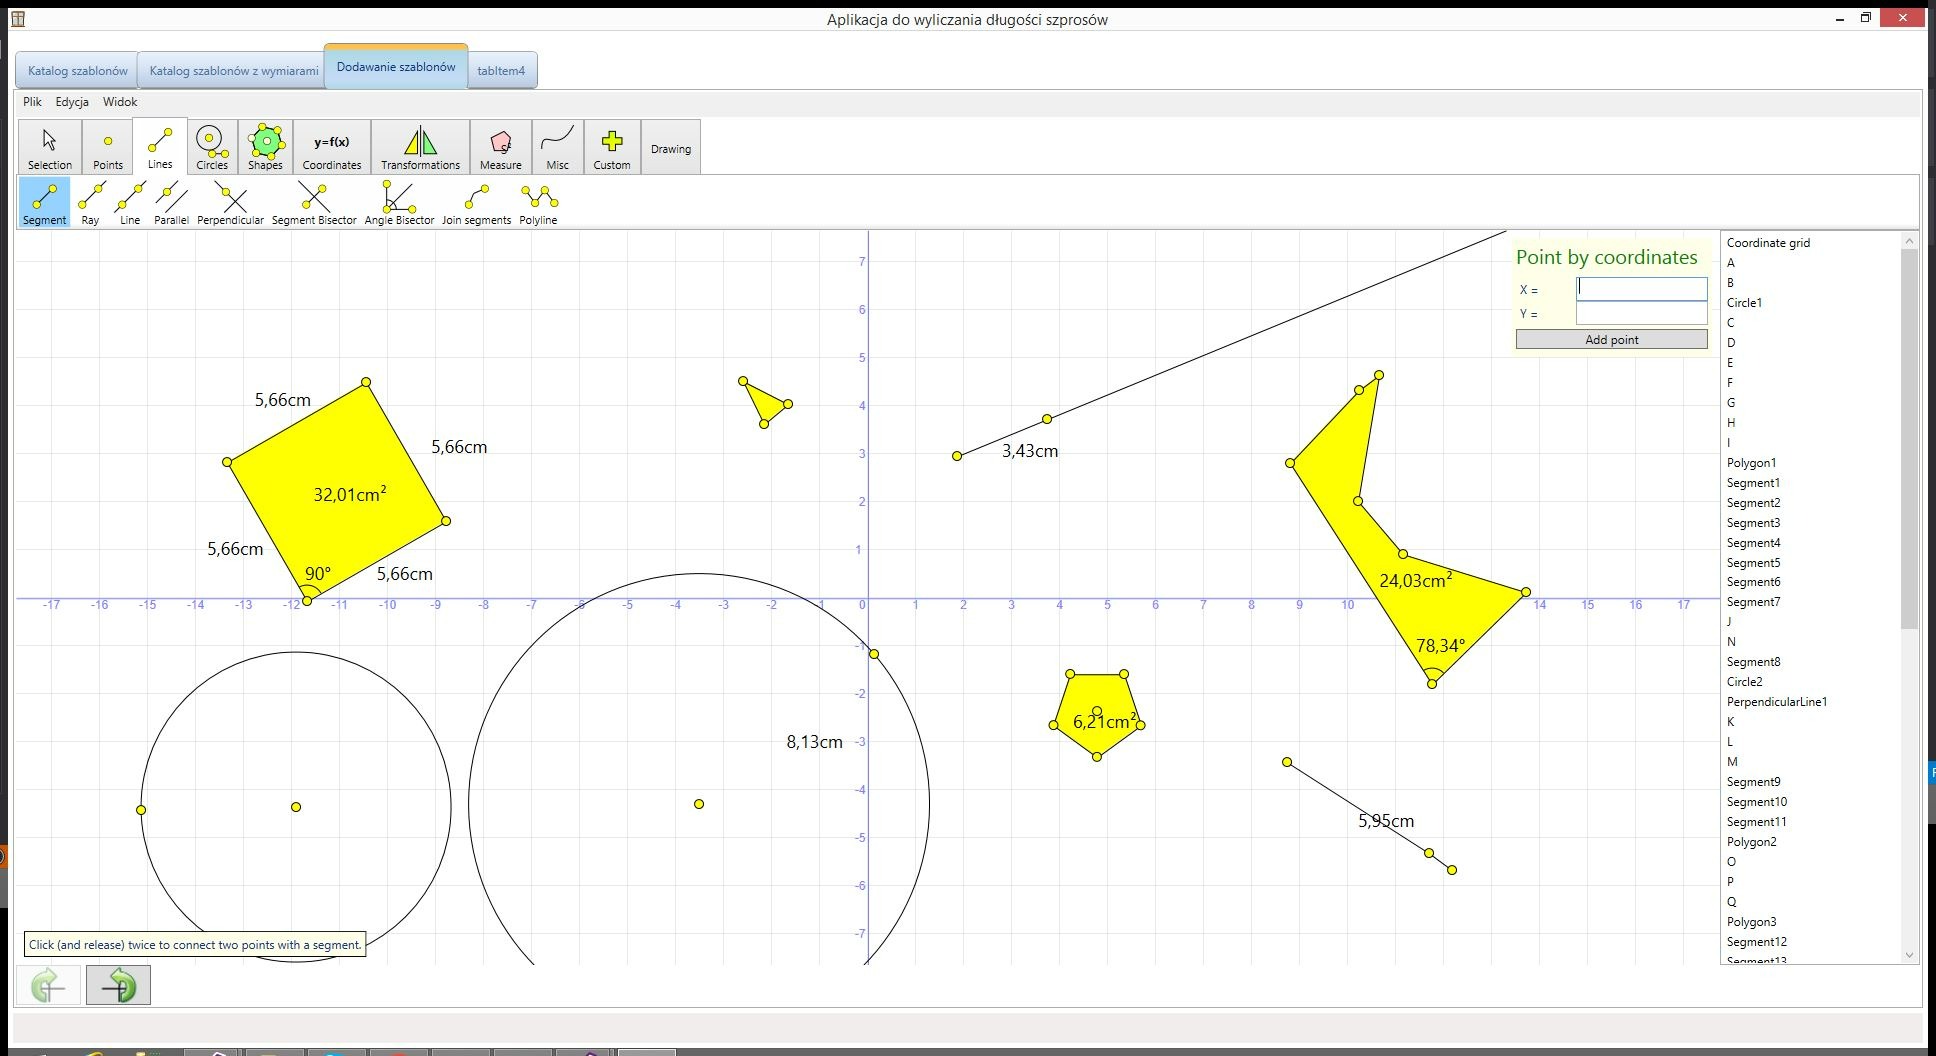Select the Segment line tool
The width and height of the screenshot is (1936, 1056).
click(44, 203)
